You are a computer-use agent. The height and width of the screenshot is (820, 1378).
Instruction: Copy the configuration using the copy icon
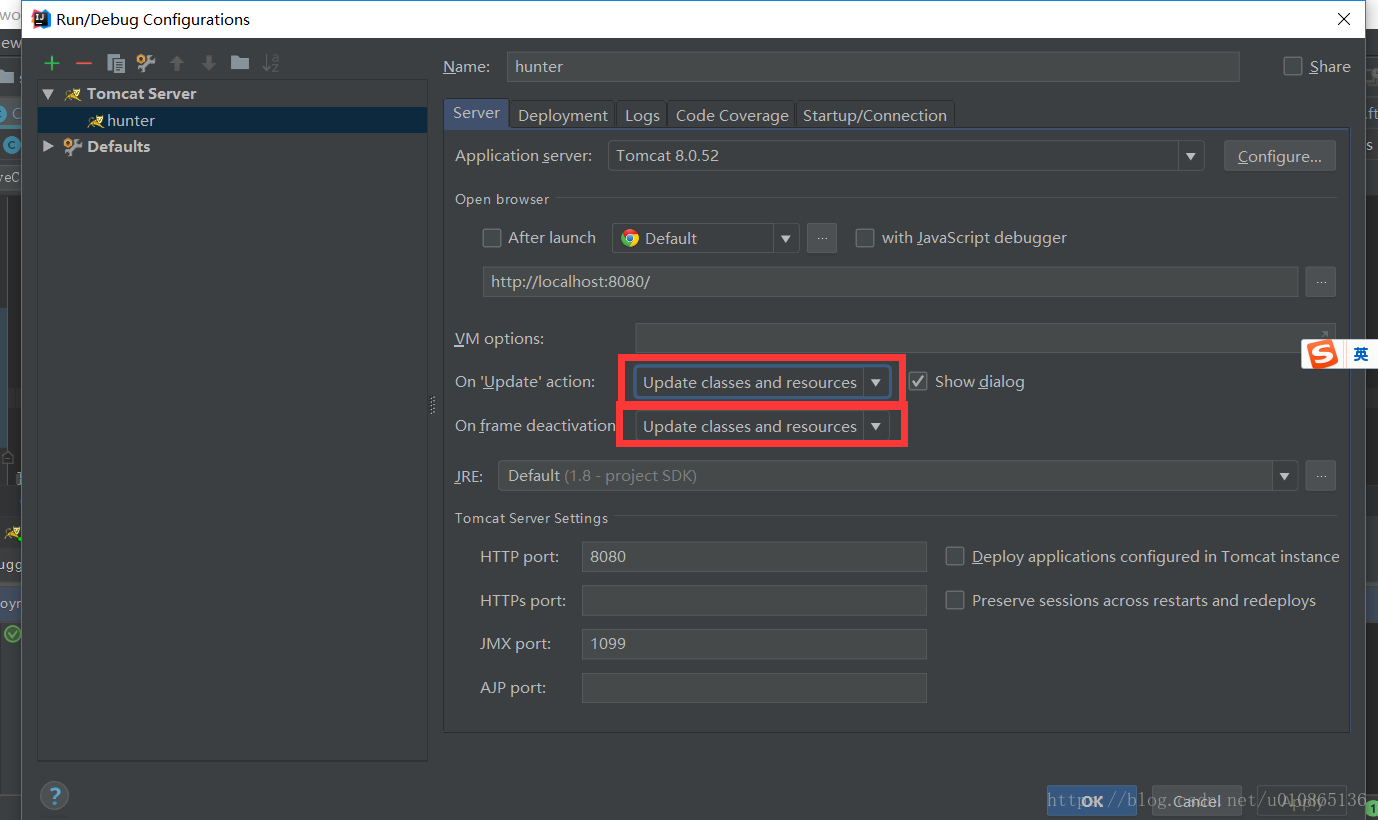115,63
